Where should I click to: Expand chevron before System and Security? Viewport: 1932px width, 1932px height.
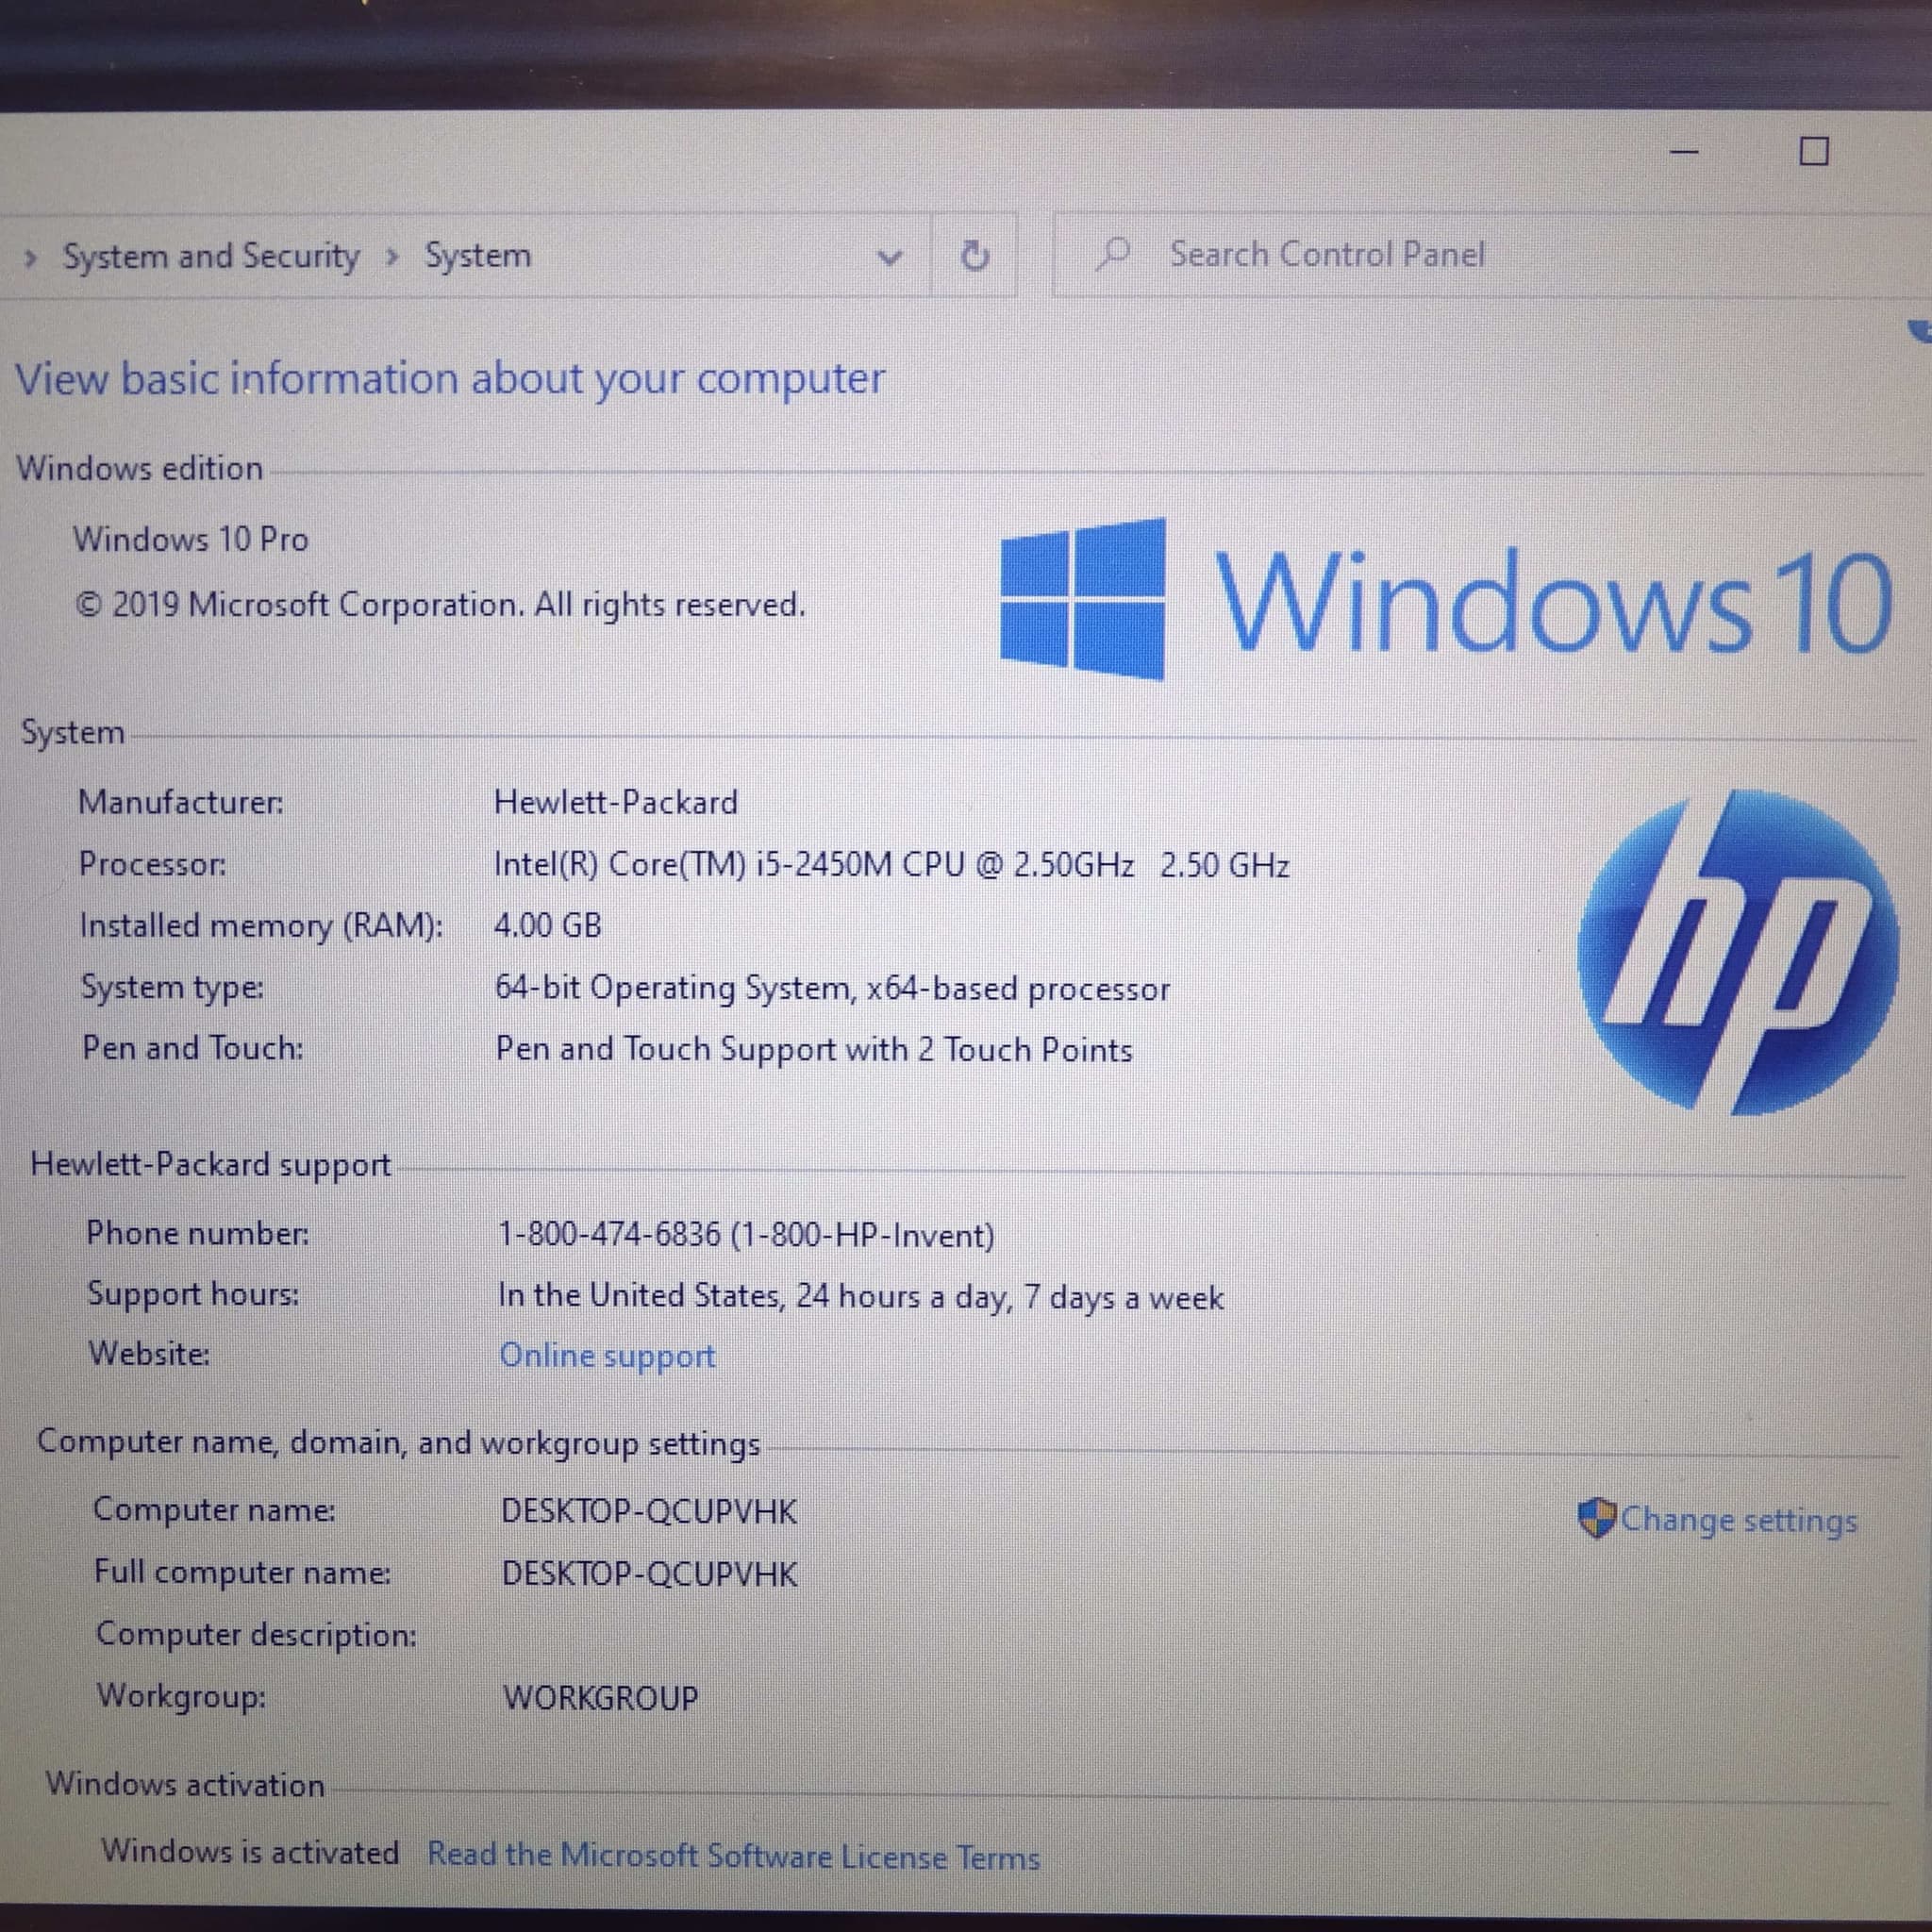(31, 259)
